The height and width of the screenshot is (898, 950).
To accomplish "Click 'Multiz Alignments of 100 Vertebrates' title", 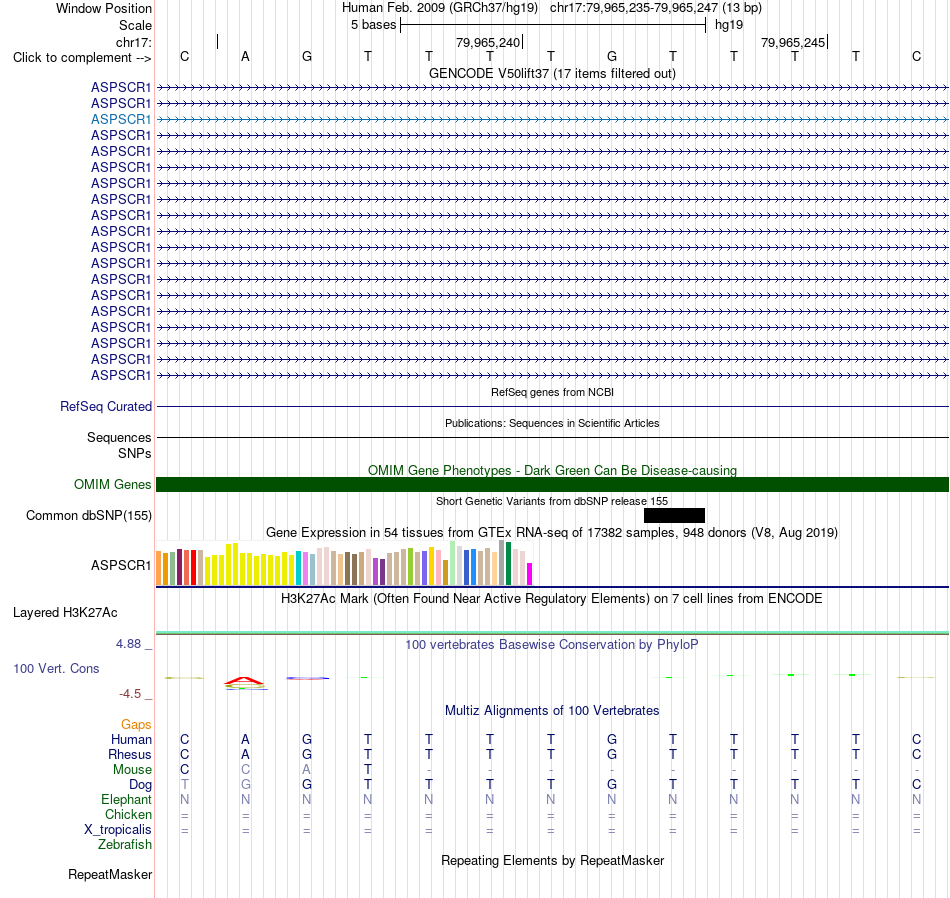I will [x=552, y=710].
